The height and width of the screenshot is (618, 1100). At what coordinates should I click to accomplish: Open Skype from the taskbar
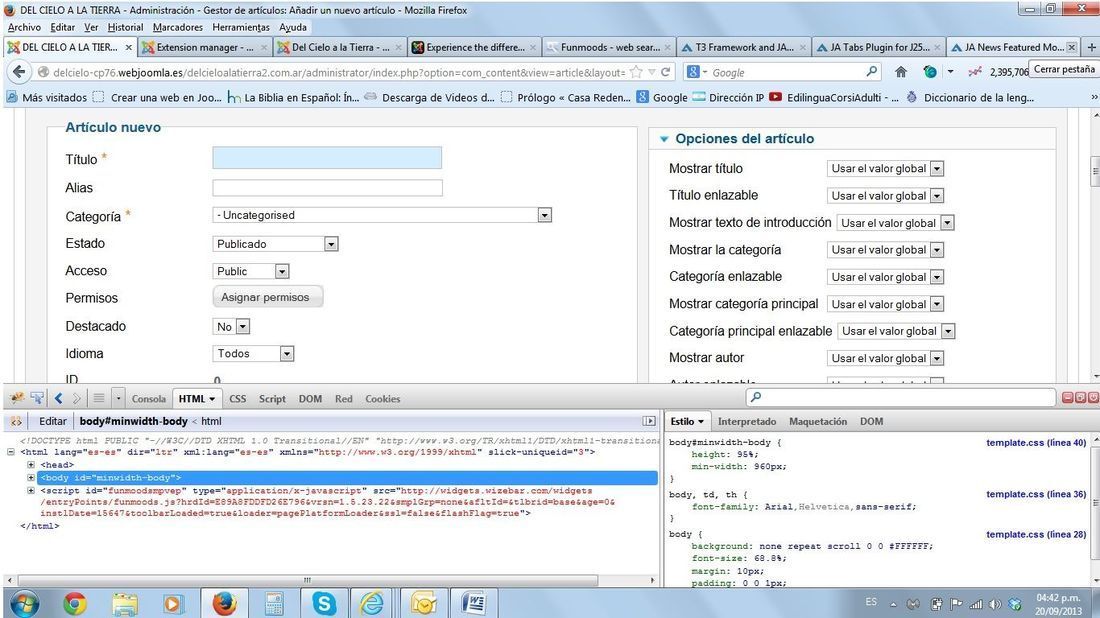coord(323,603)
